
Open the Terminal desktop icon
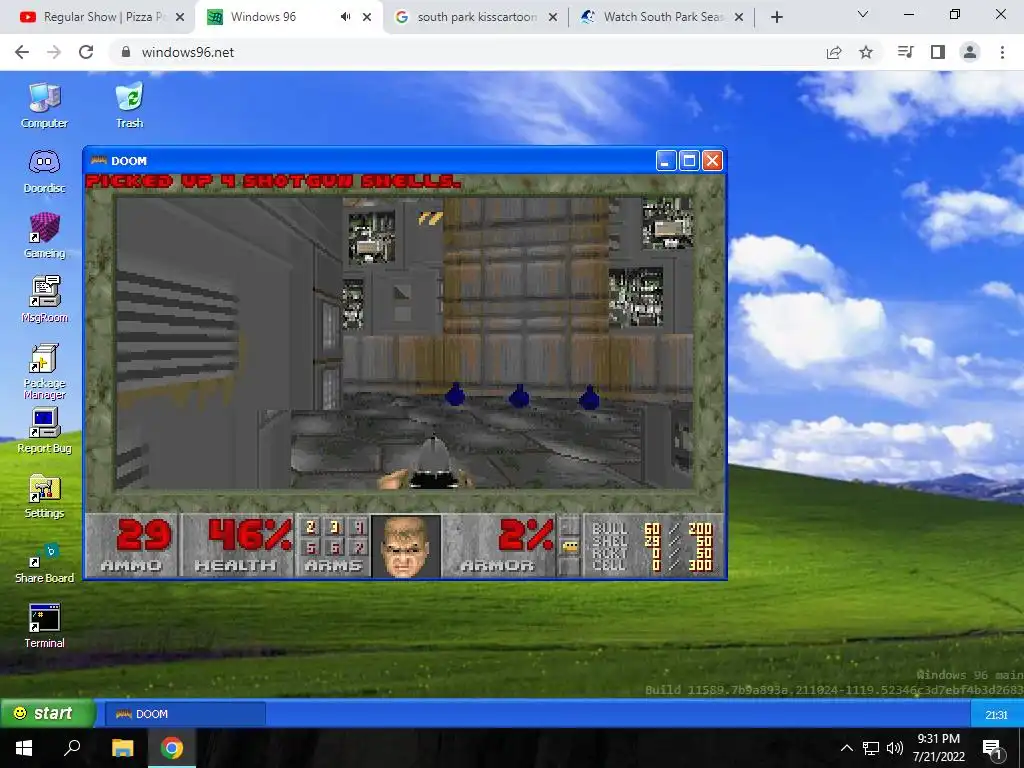[x=44, y=626]
